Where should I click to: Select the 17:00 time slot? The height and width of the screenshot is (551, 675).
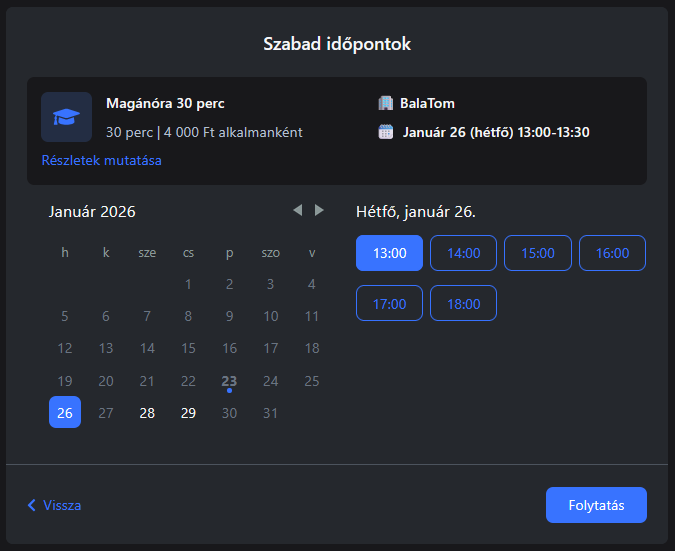point(389,303)
